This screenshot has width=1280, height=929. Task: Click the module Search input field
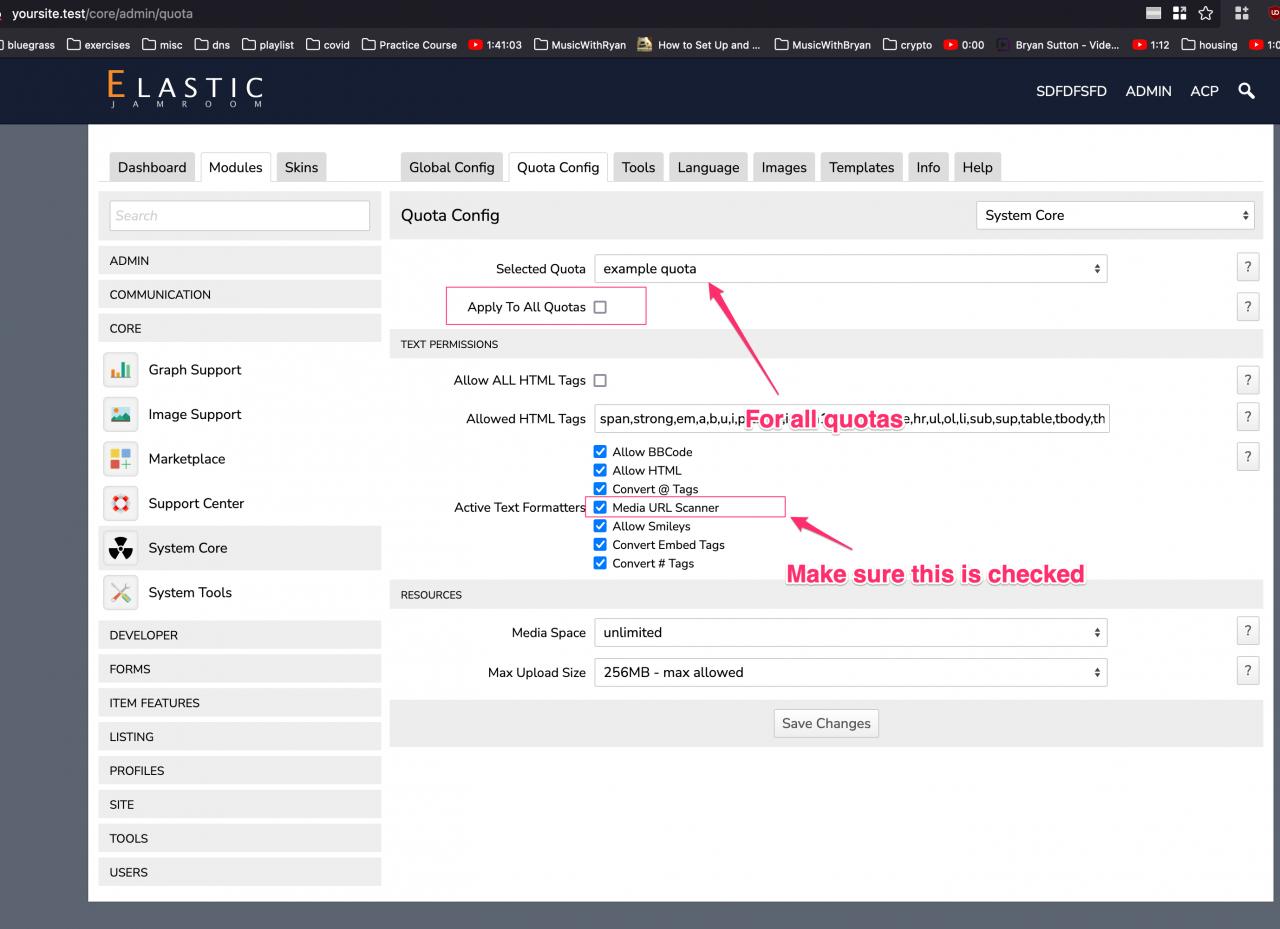tap(240, 215)
